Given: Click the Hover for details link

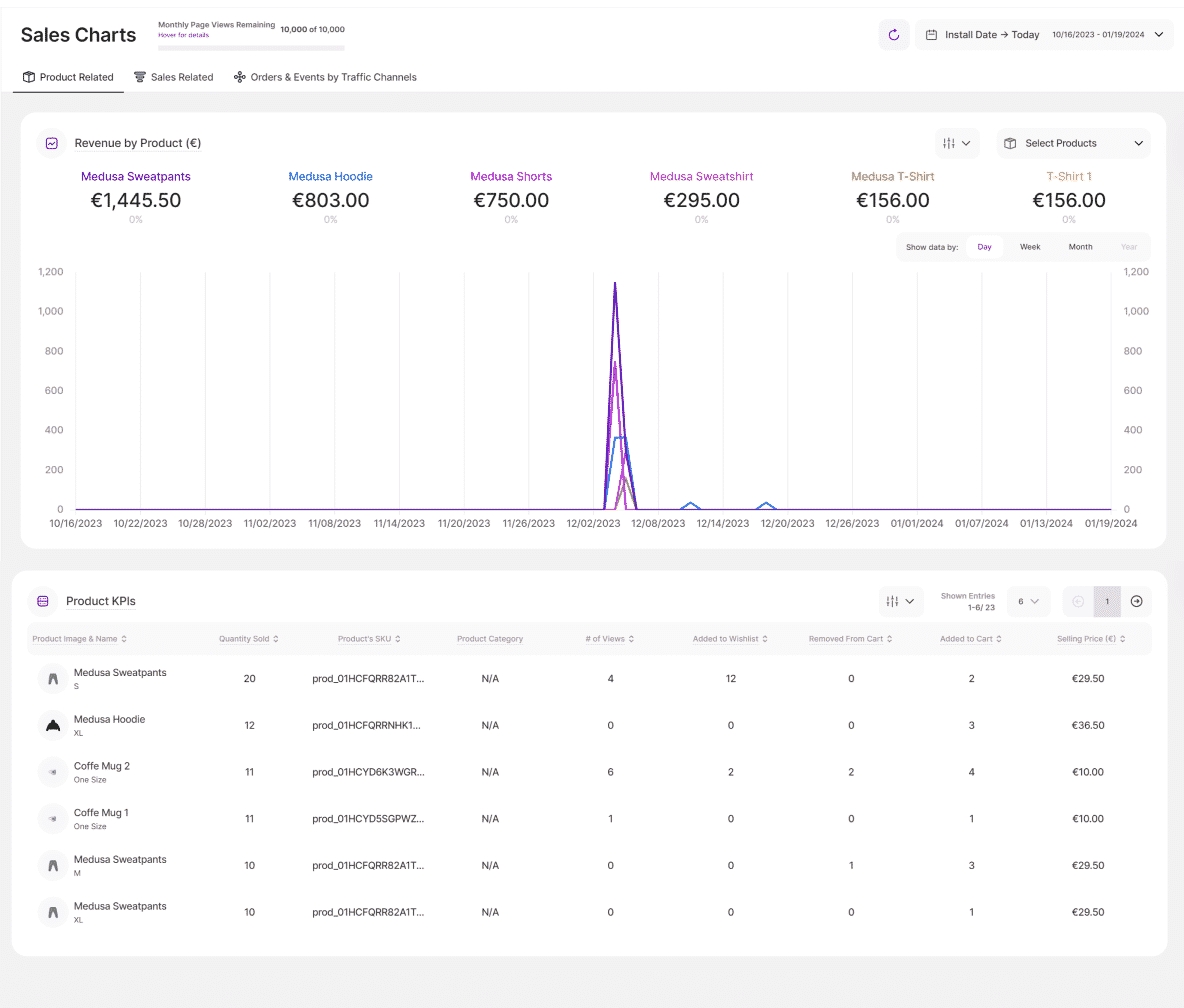Looking at the screenshot, I should tap(183, 35).
